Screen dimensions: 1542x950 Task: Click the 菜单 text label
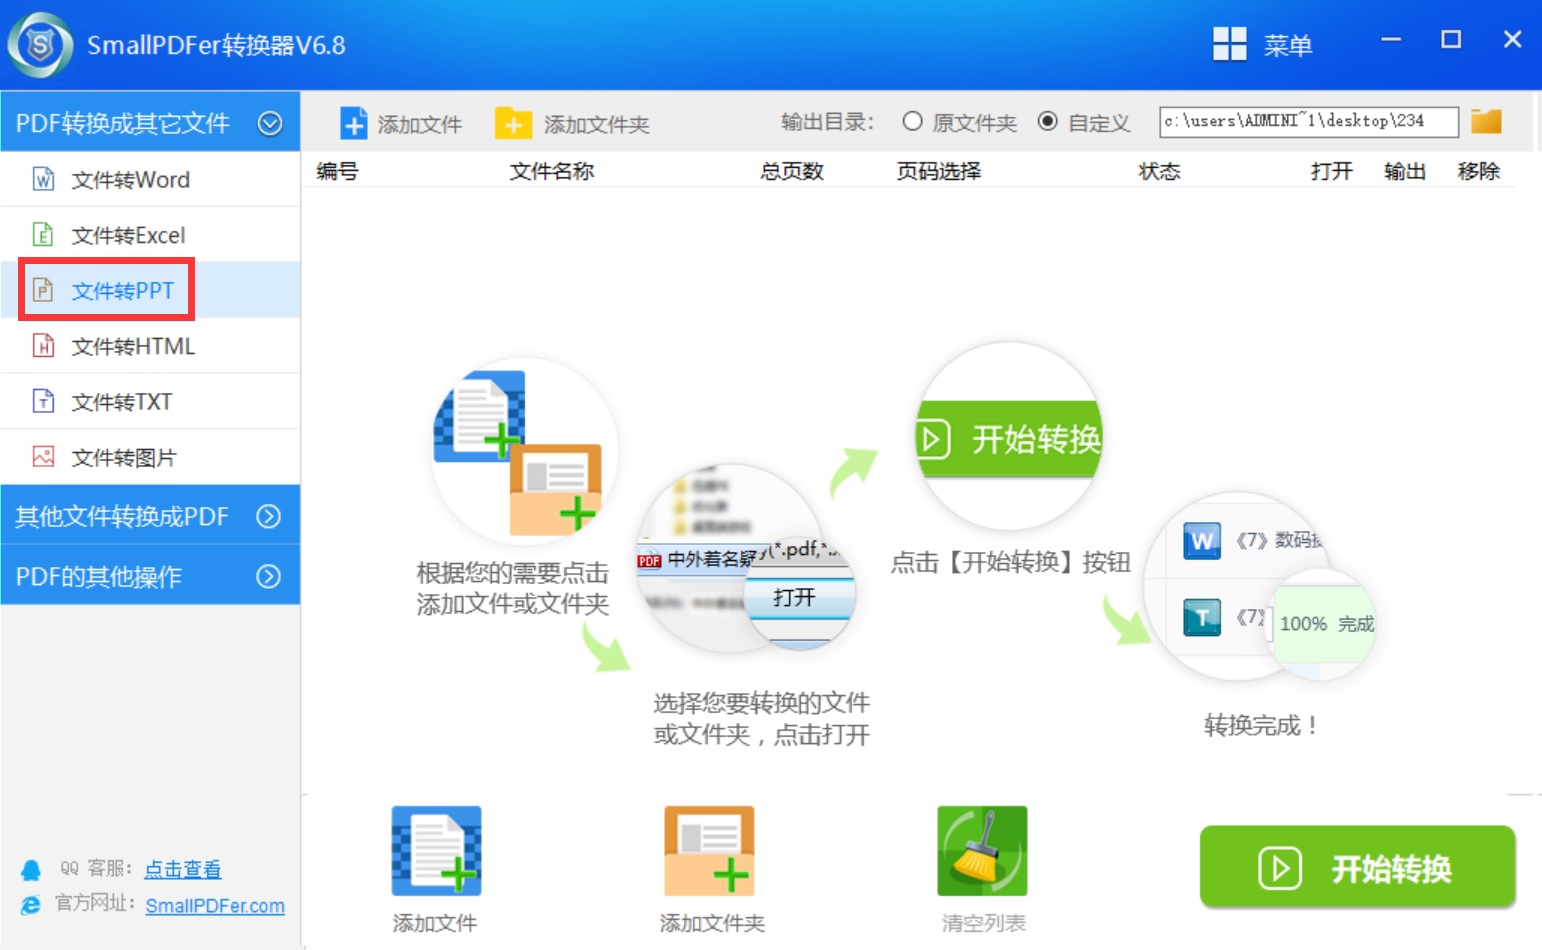[1288, 45]
